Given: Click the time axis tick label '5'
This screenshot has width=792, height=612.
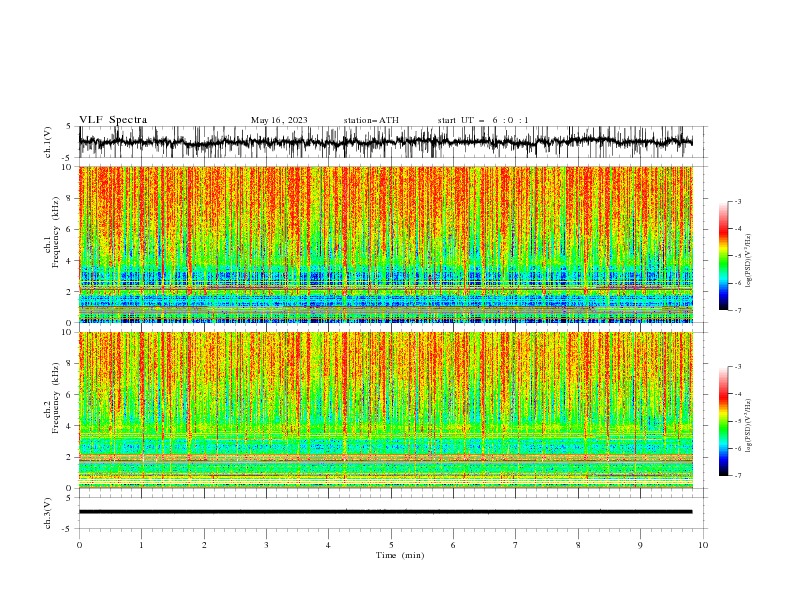Looking at the screenshot, I should click(391, 545).
